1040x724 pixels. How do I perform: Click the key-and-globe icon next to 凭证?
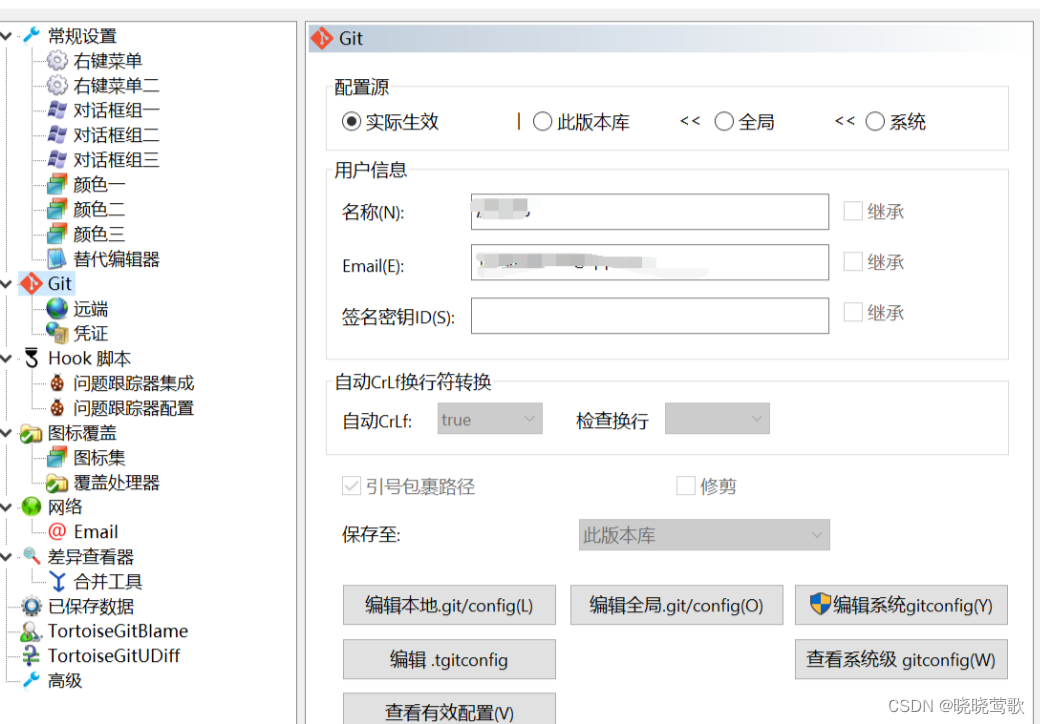(x=57, y=333)
